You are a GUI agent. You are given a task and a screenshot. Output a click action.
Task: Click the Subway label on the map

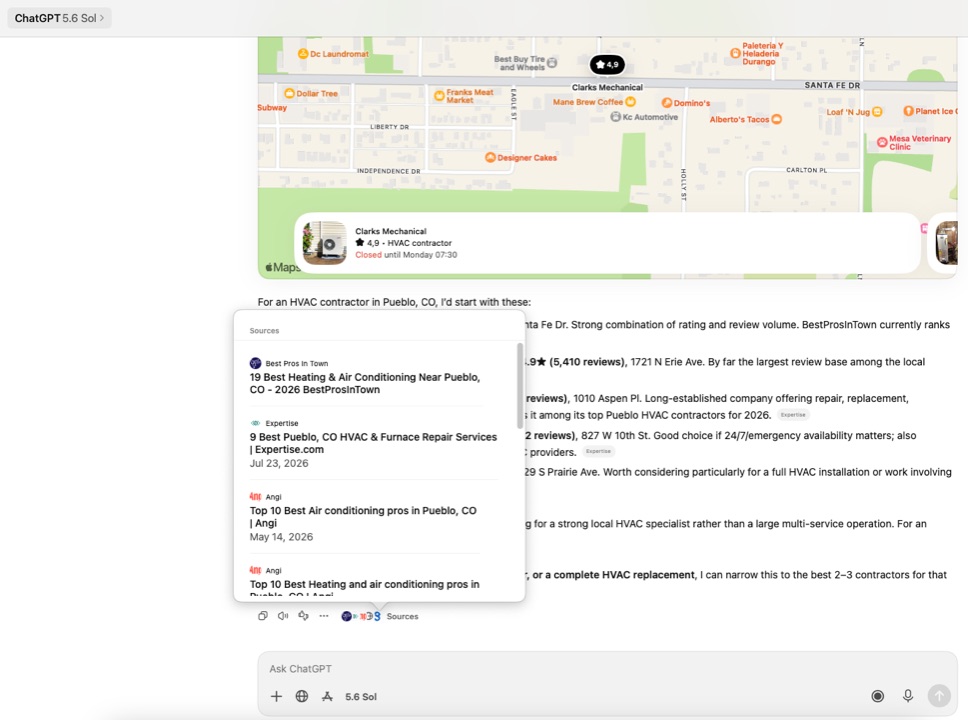(x=272, y=107)
